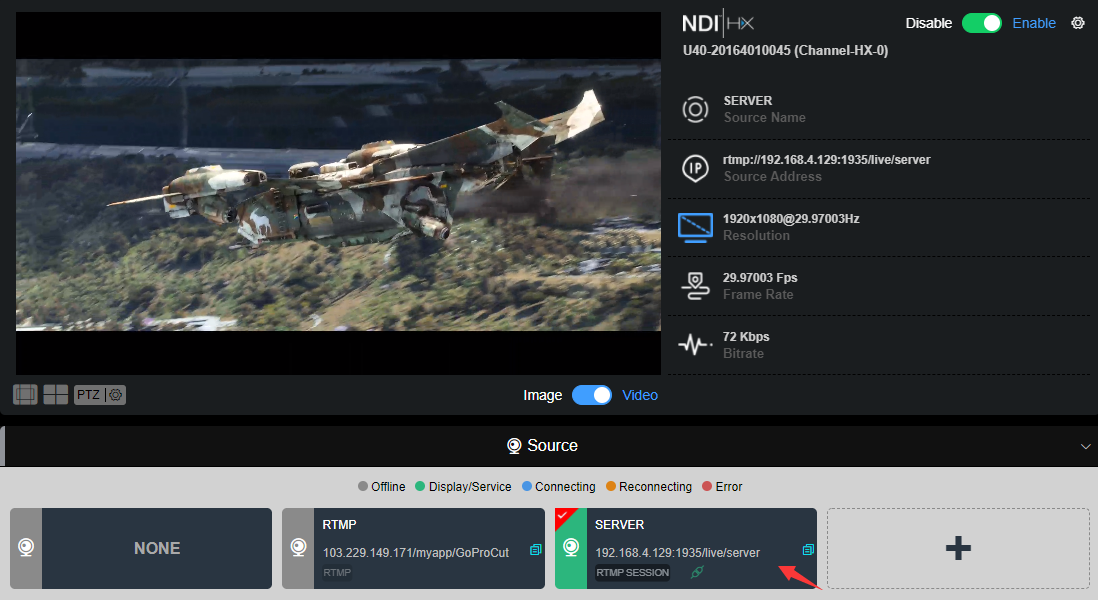The image size is (1098, 600).
Task: Click the gray Offline status dot
Action: tap(363, 486)
